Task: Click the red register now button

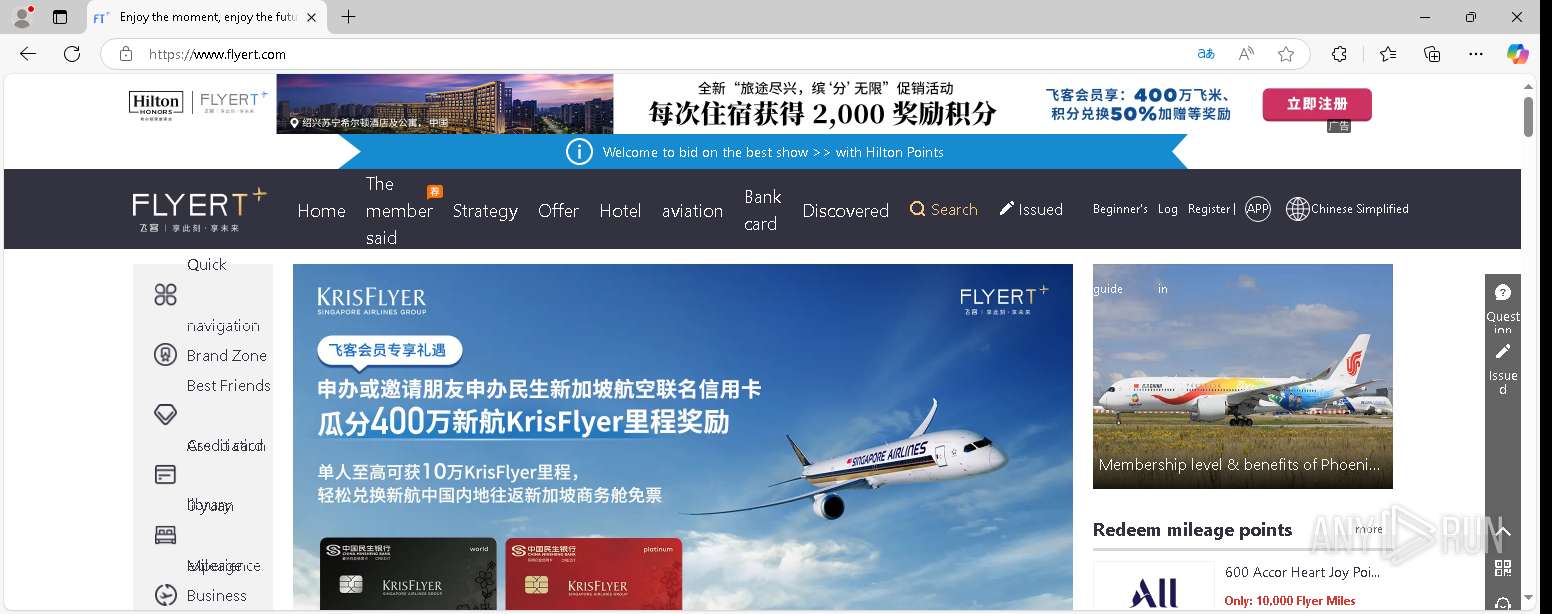Action: click(1317, 104)
